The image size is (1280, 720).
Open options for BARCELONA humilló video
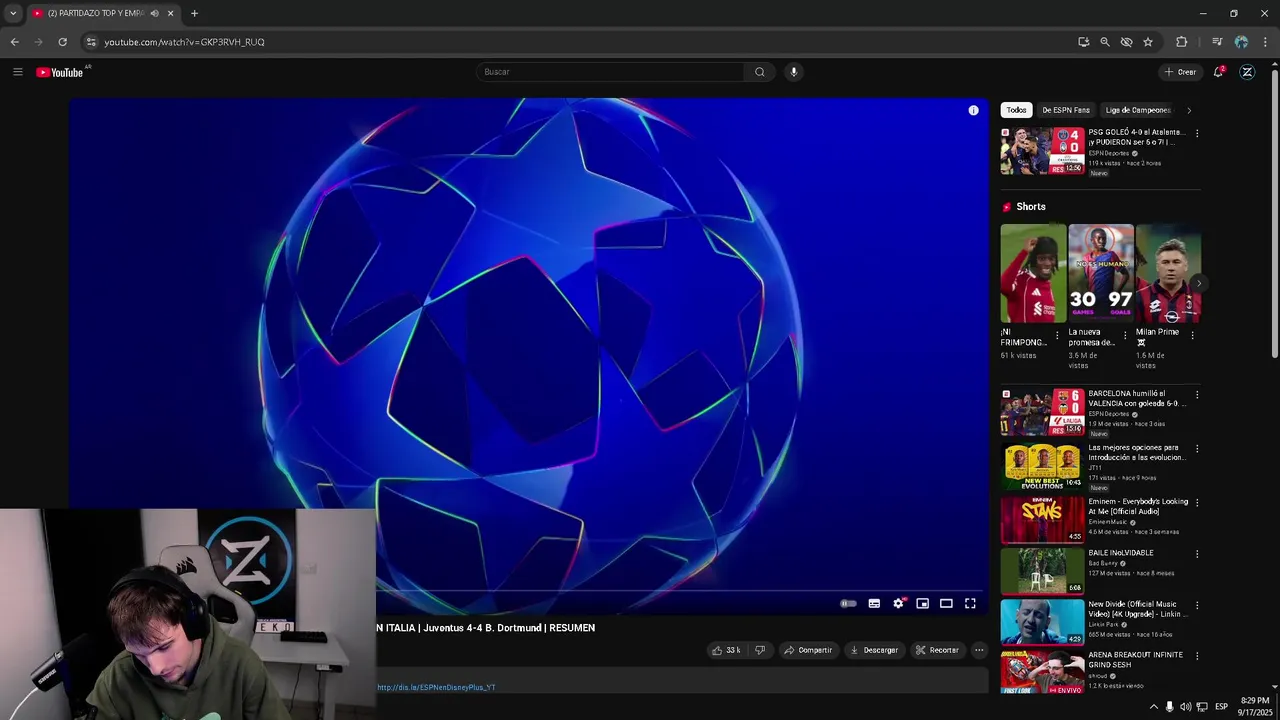(x=1197, y=395)
